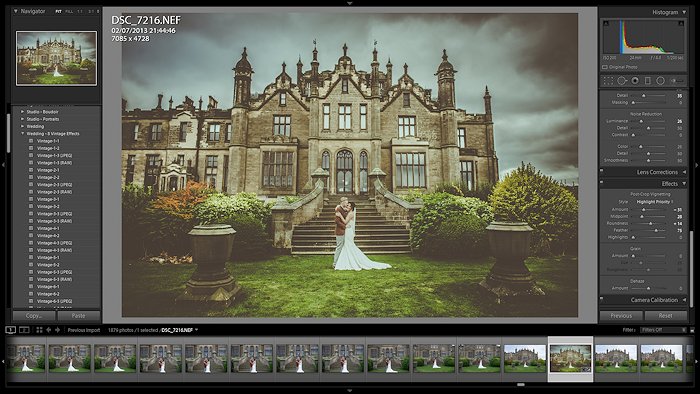Viewport: 700px width, 394px height.
Task: Select the Crop Overlay tool
Action: click(608, 81)
